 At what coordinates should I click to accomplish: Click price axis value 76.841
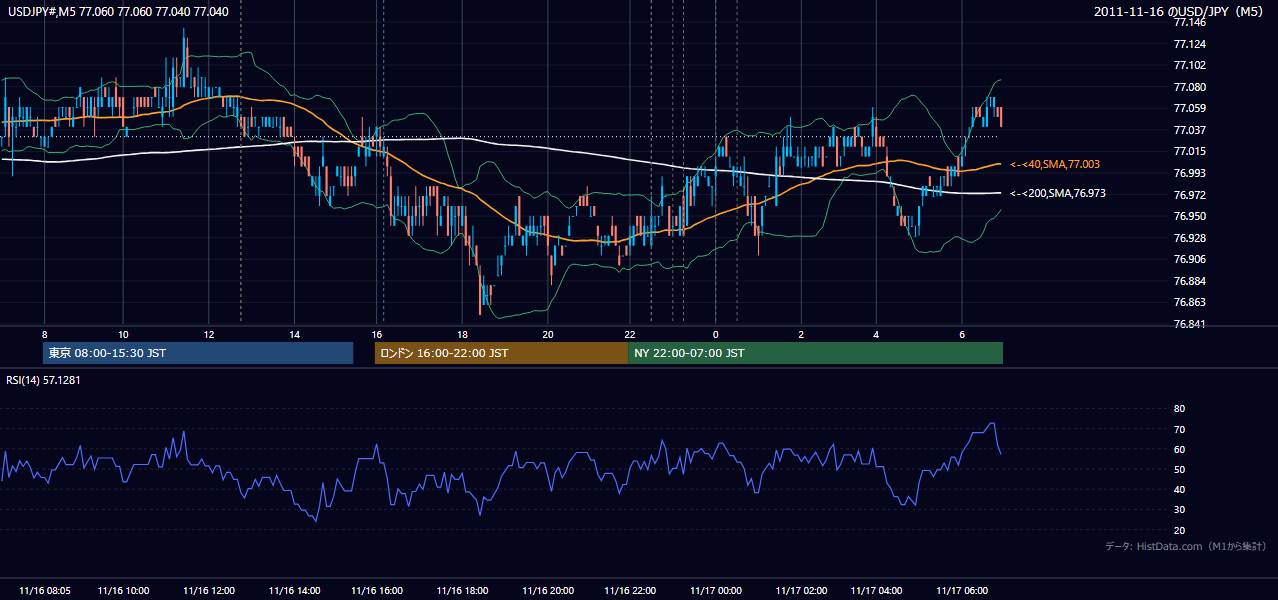[x=1189, y=324]
